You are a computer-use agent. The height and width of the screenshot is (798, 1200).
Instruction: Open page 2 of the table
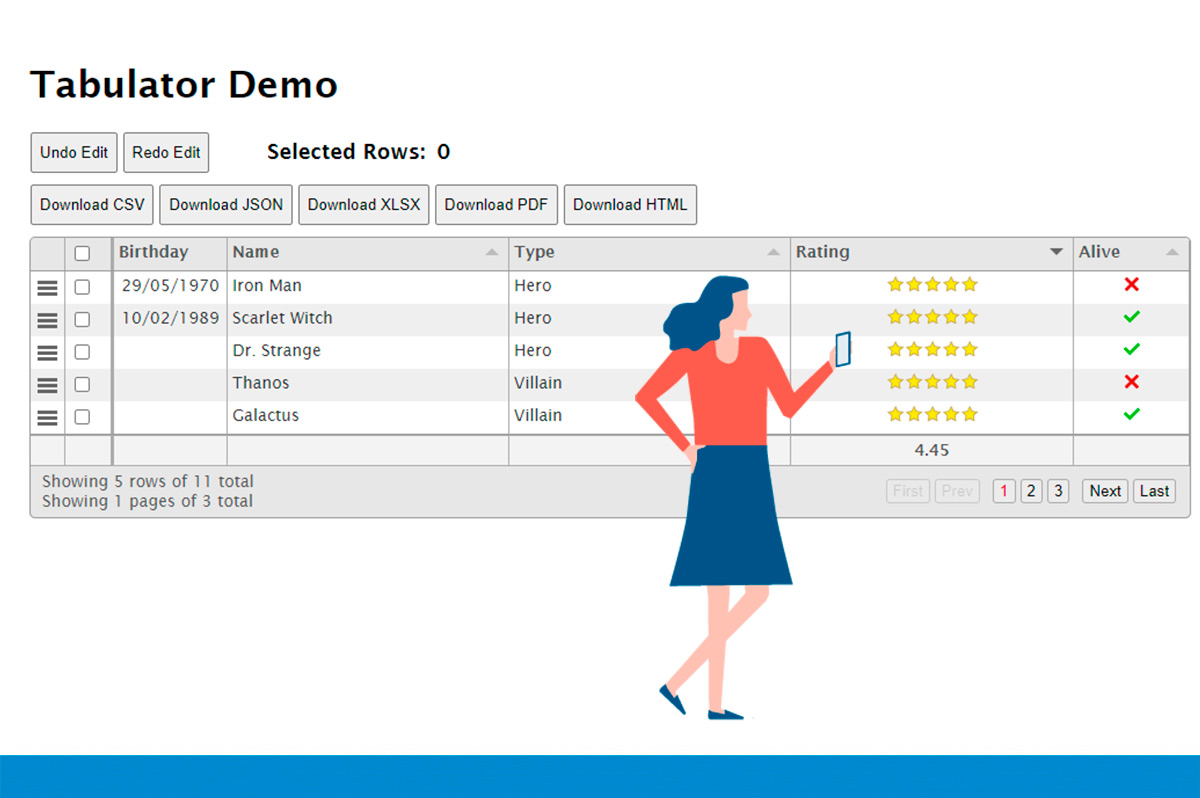tap(1031, 491)
